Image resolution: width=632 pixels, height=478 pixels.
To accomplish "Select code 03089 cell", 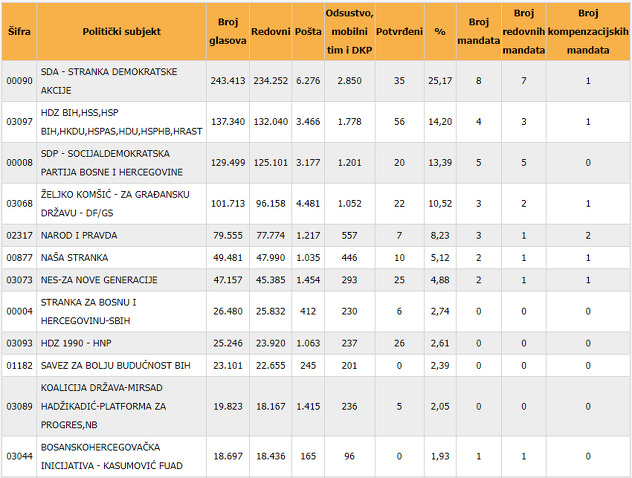I will (x=19, y=406).
